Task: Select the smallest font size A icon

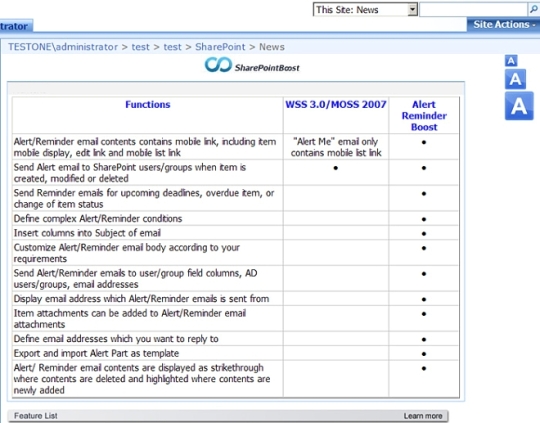Action: tap(511, 61)
